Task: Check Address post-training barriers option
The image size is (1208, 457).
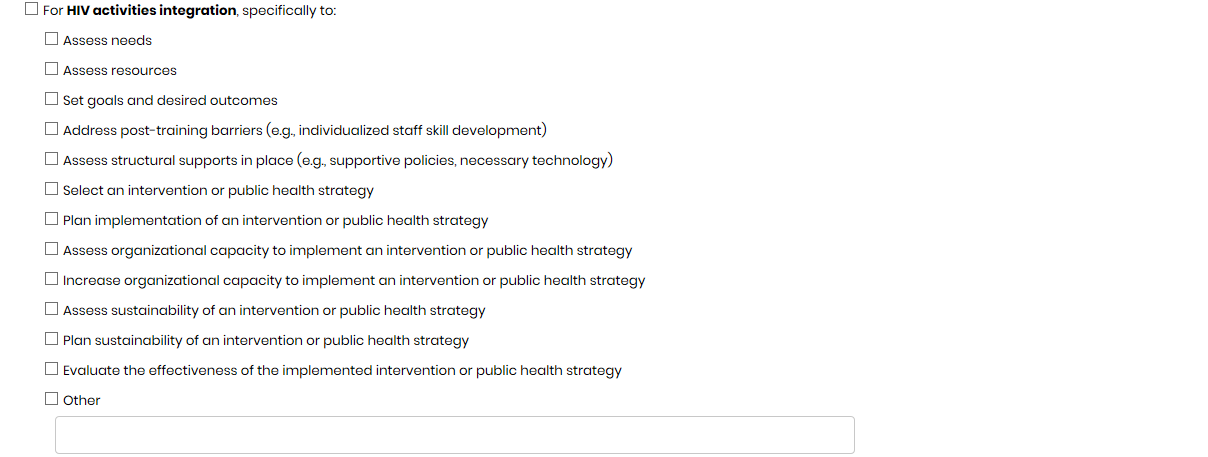Action: pos(52,130)
